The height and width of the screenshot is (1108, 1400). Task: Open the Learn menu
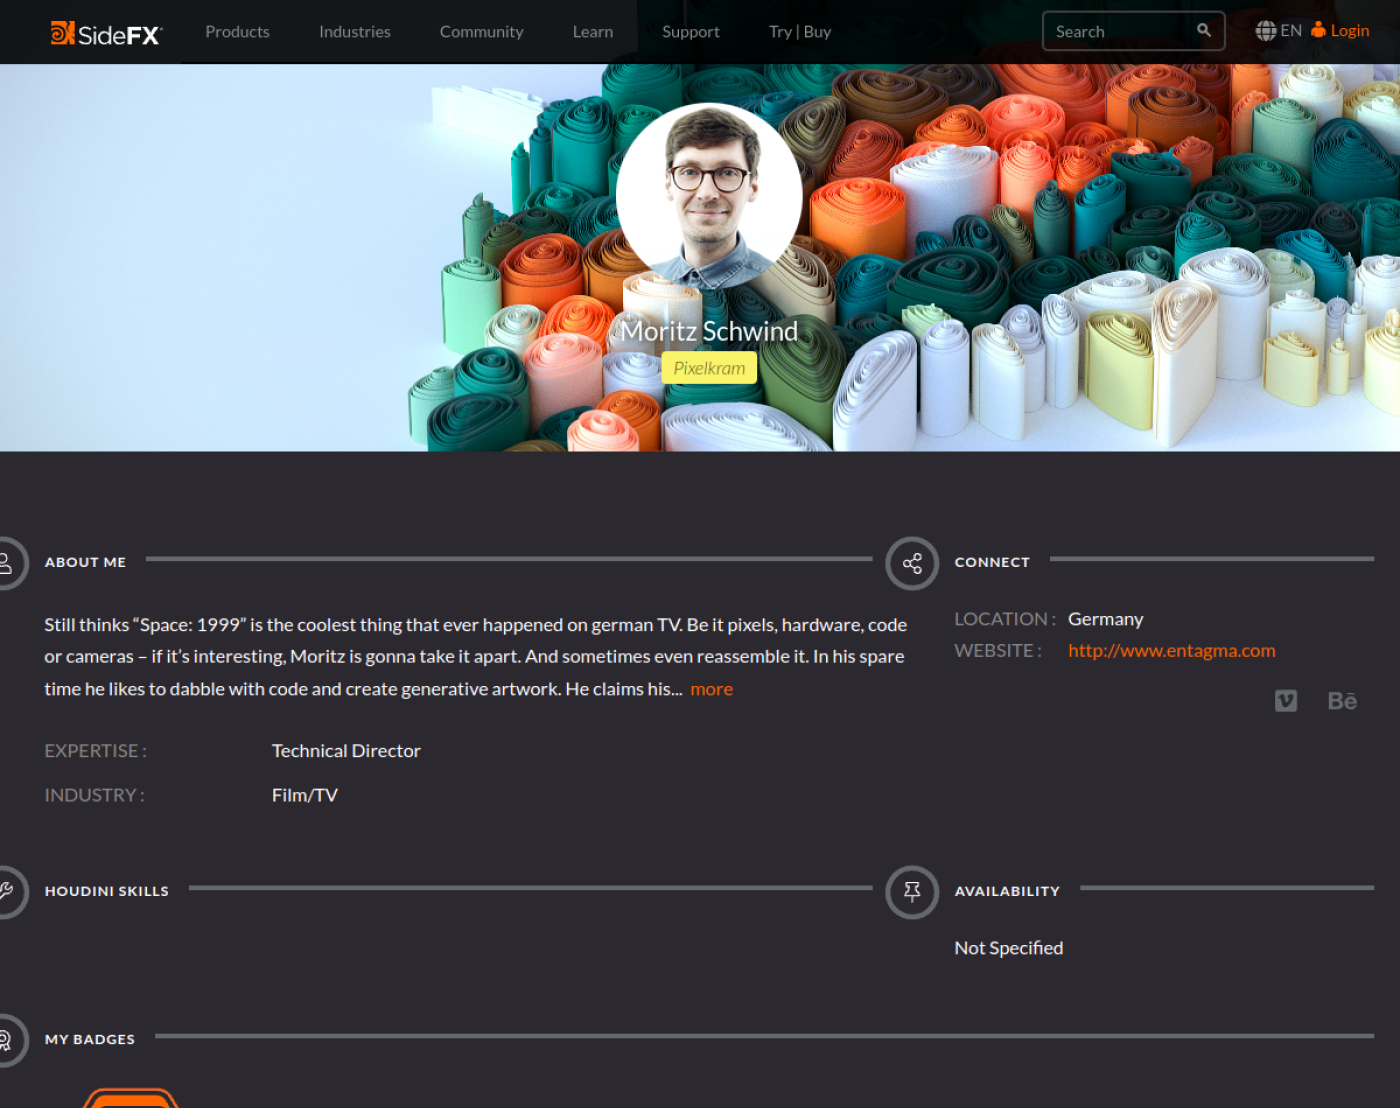[593, 32]
